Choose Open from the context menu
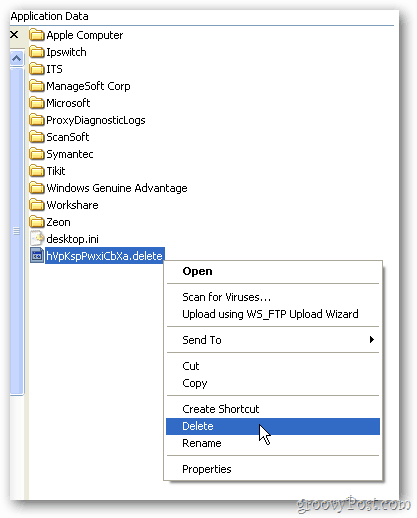Screen dimensions: 417x518 point(273,271)
